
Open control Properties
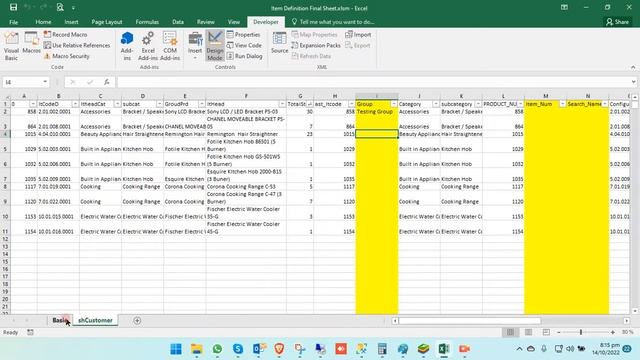click(244, 35)
